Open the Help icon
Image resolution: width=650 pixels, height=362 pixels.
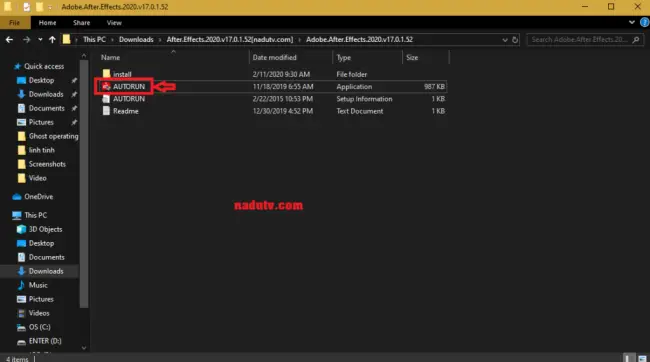tap(645, 22)
